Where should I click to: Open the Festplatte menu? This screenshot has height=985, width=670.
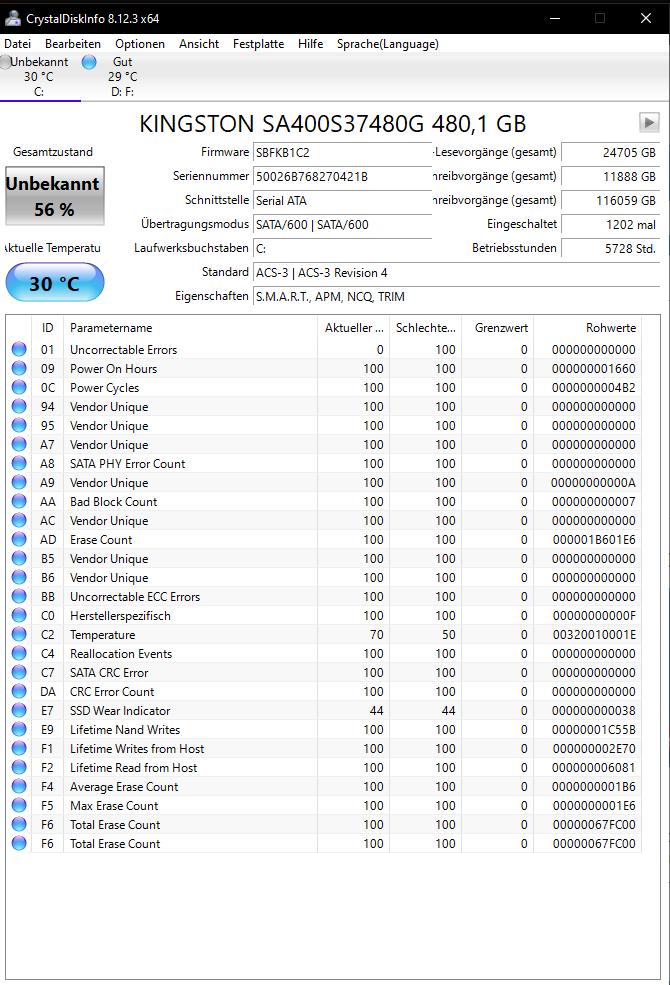tap(258, 44)
